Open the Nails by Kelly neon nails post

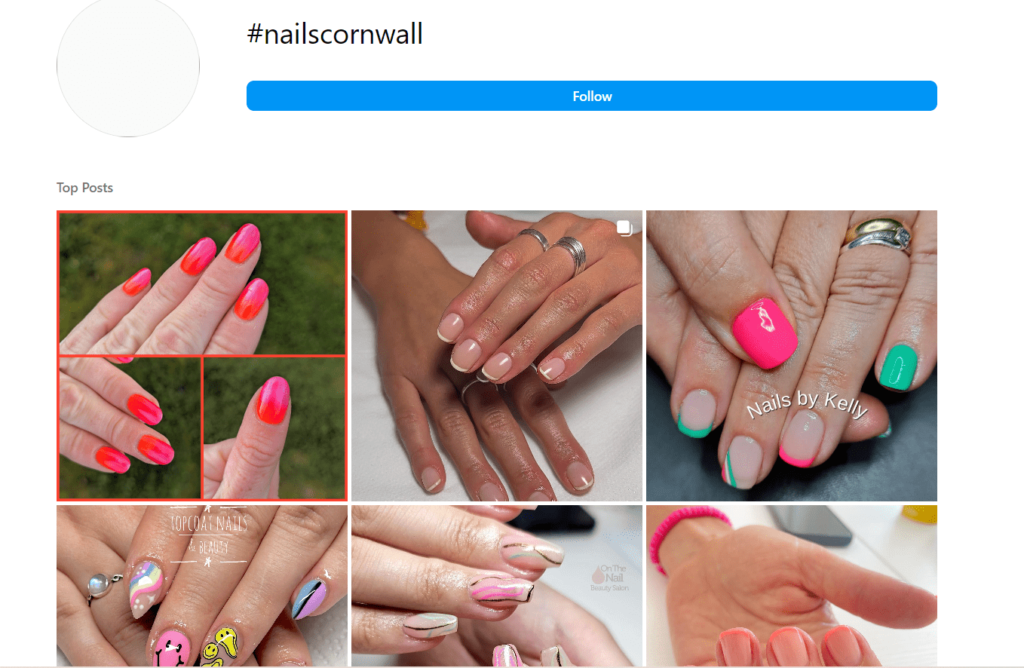[x=792, y=355]
